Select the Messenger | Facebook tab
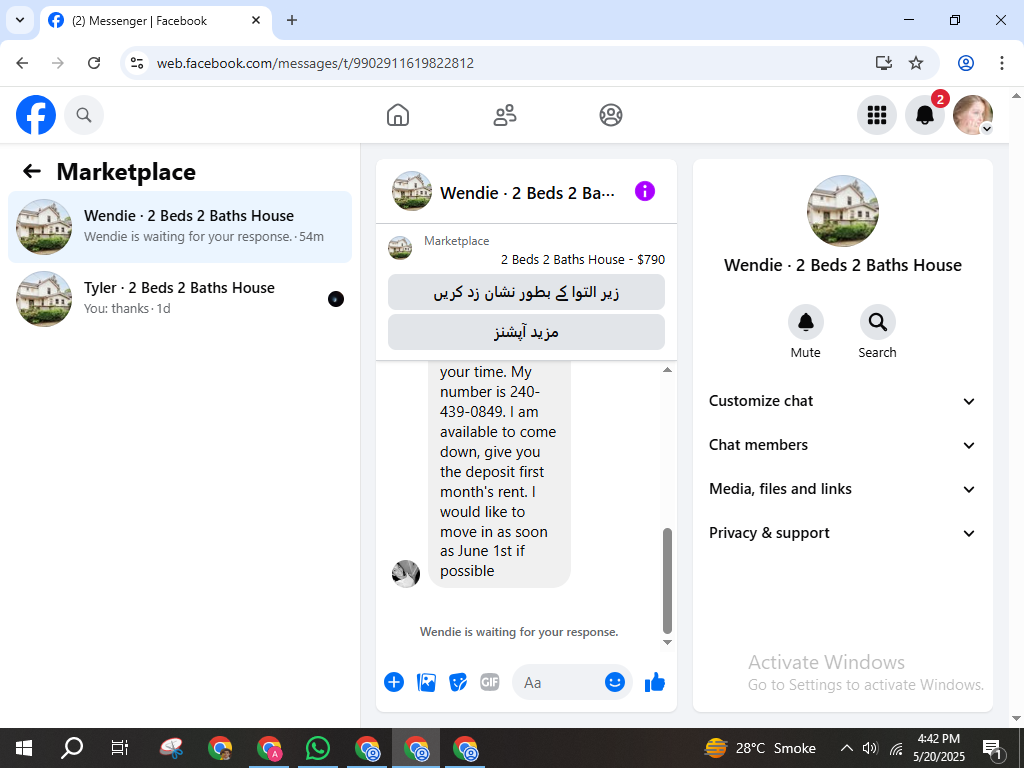1024x768 pixels. 155,21
